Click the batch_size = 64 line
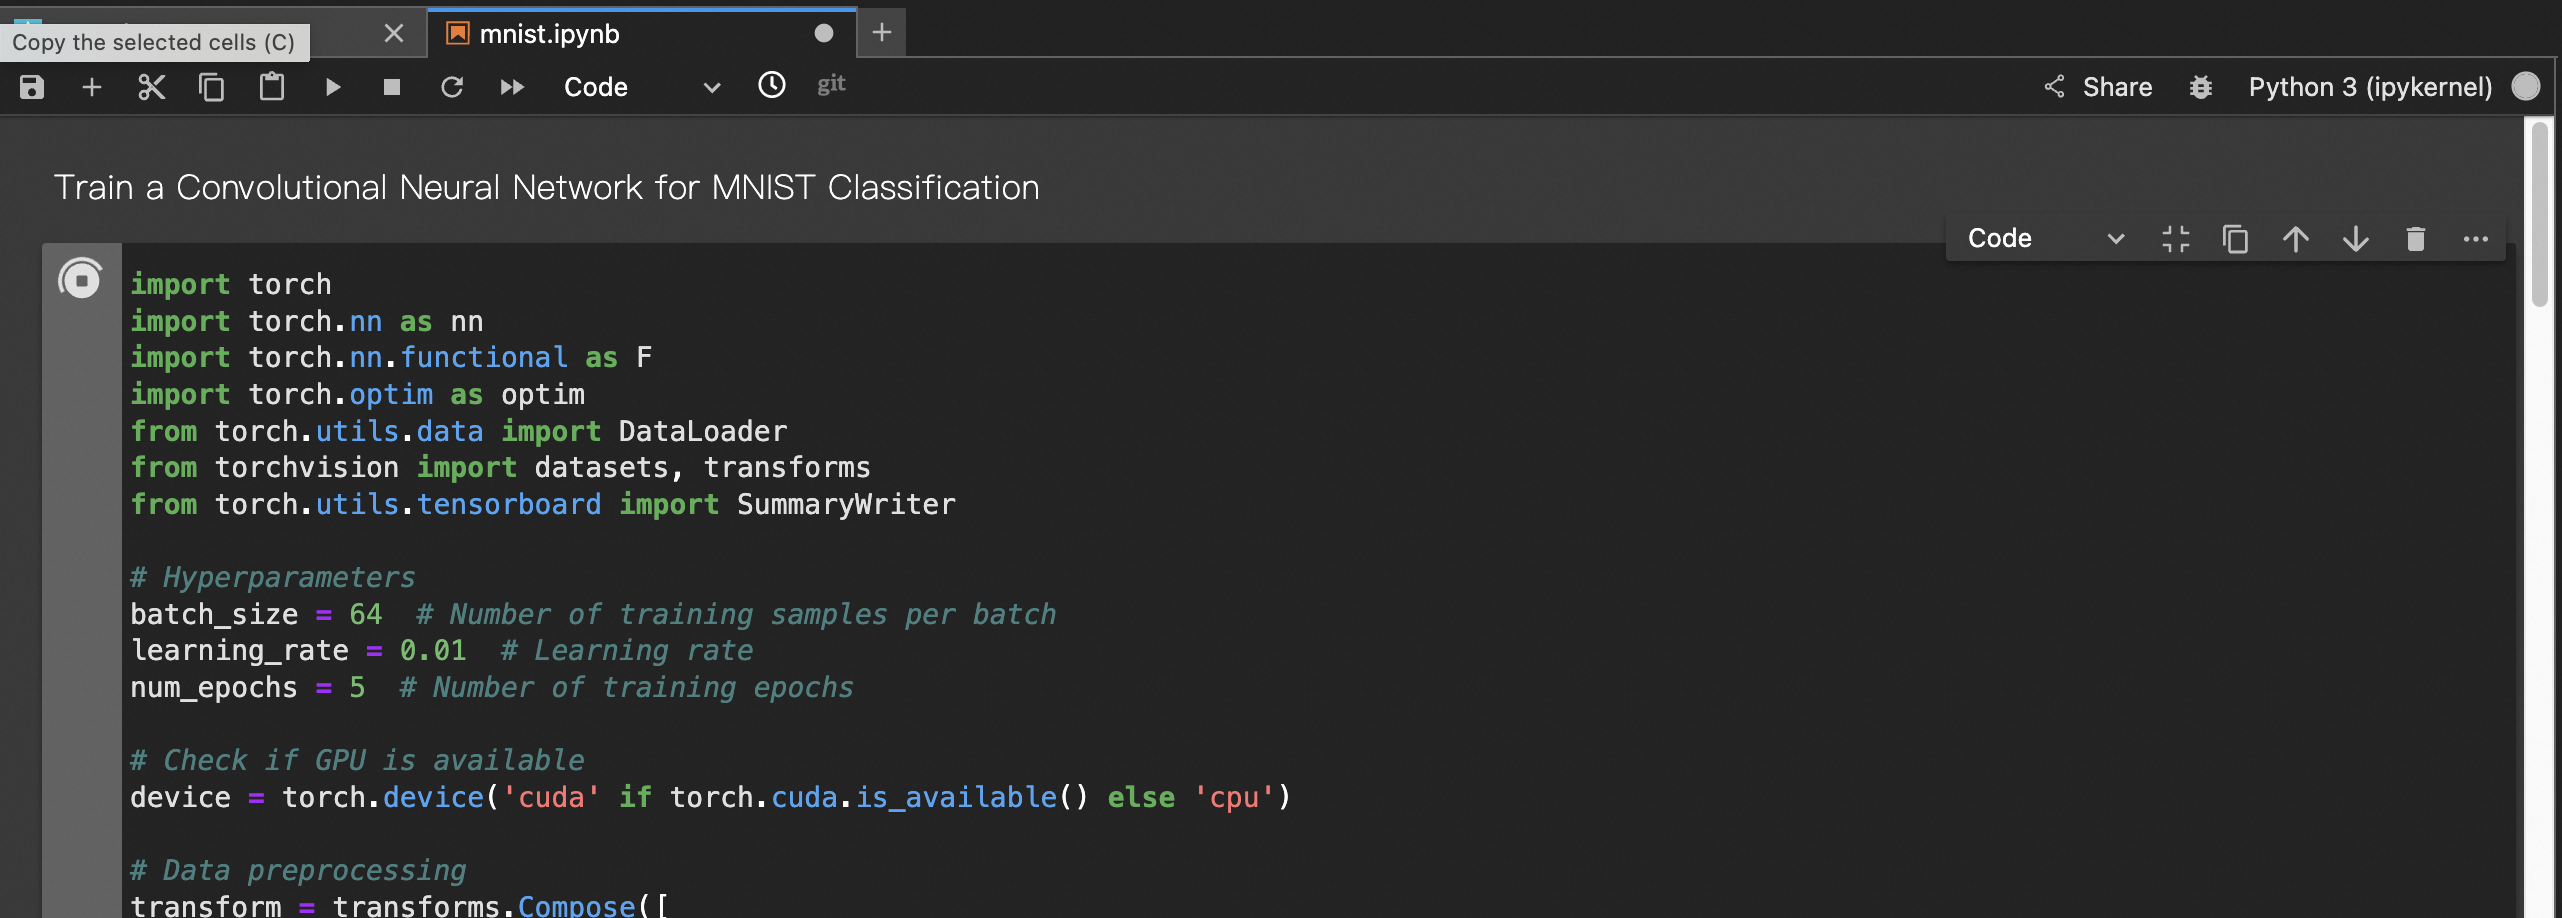 pos(593,615)
